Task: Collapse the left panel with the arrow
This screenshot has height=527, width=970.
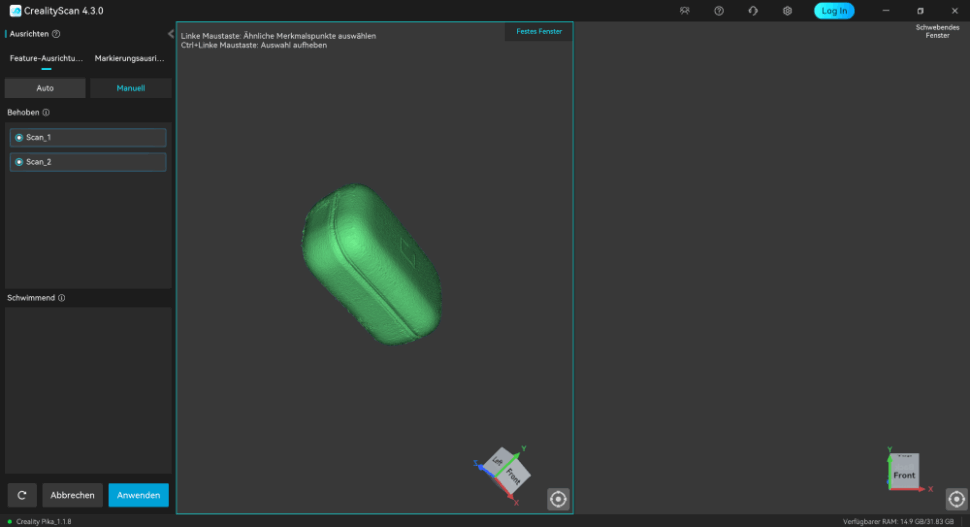Action: coord(171,34)
